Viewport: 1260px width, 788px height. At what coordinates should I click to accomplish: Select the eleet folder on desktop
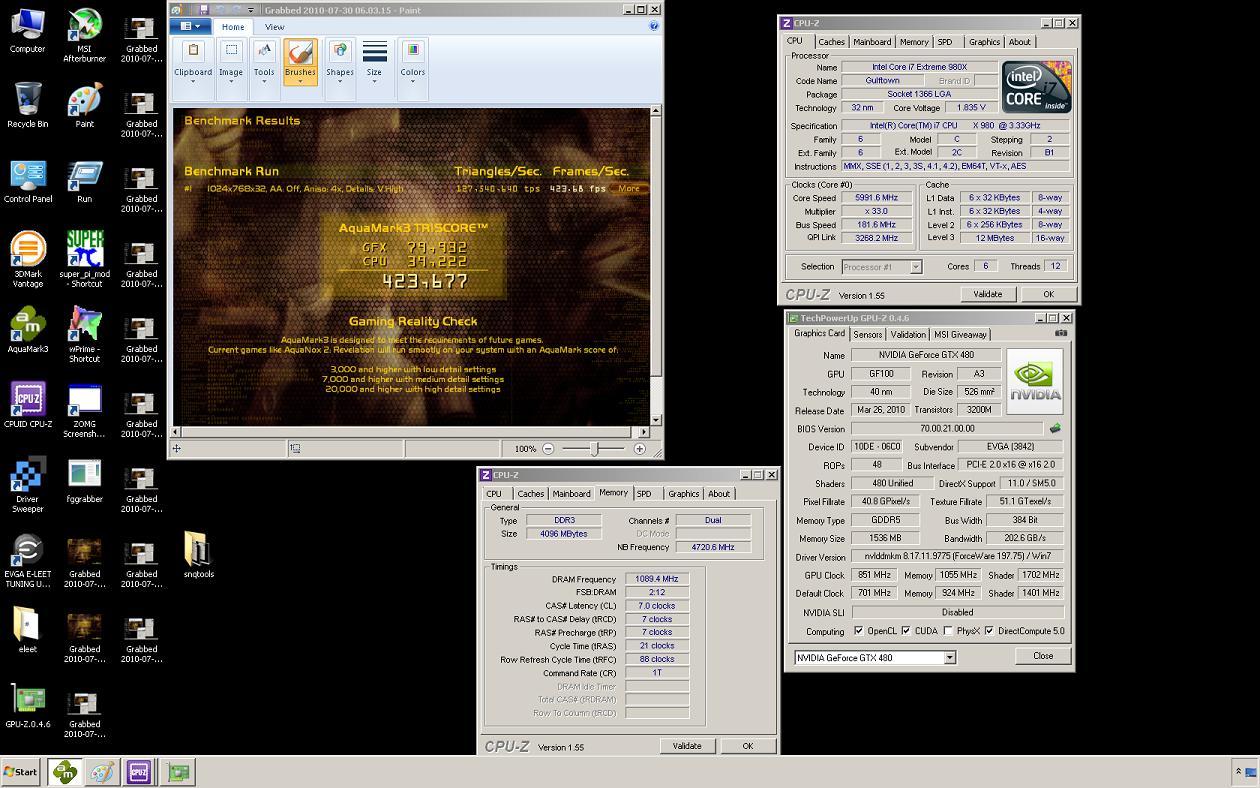pyautogui.click(x=27, y=630)
